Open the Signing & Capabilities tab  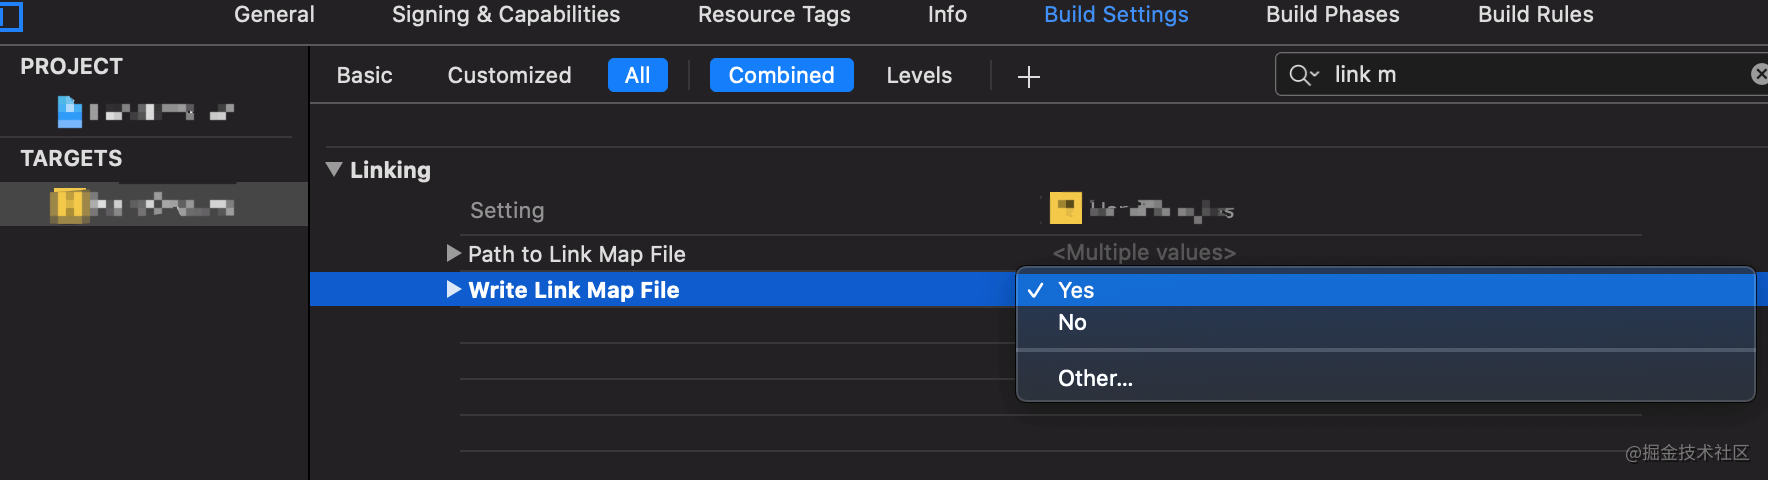point(506,15)
